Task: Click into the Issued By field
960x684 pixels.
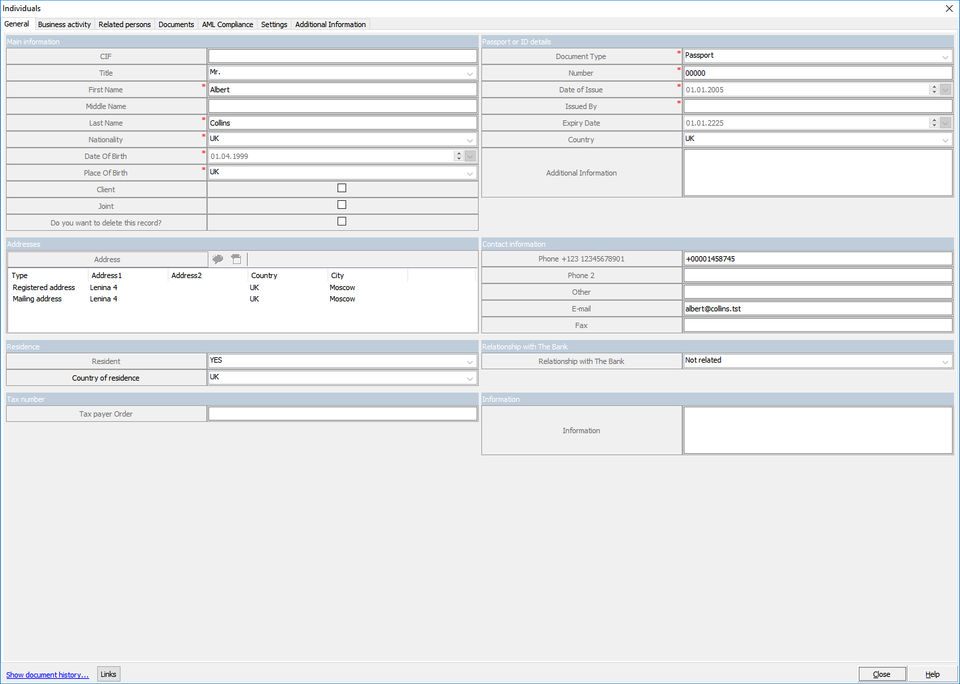Action: click(818, 106)
